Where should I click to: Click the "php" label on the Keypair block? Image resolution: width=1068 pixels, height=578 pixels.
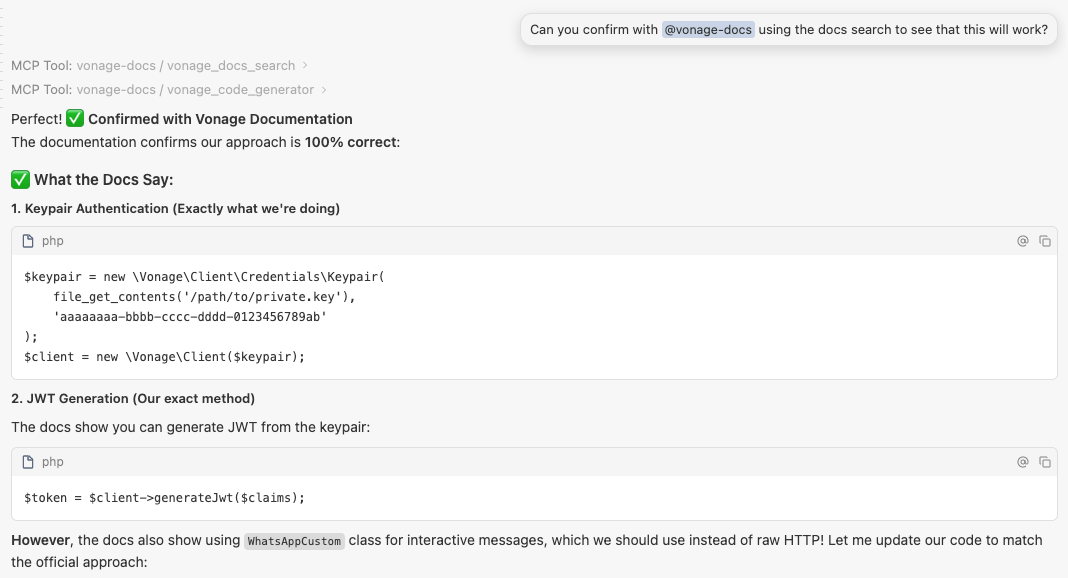click(52, 241)
